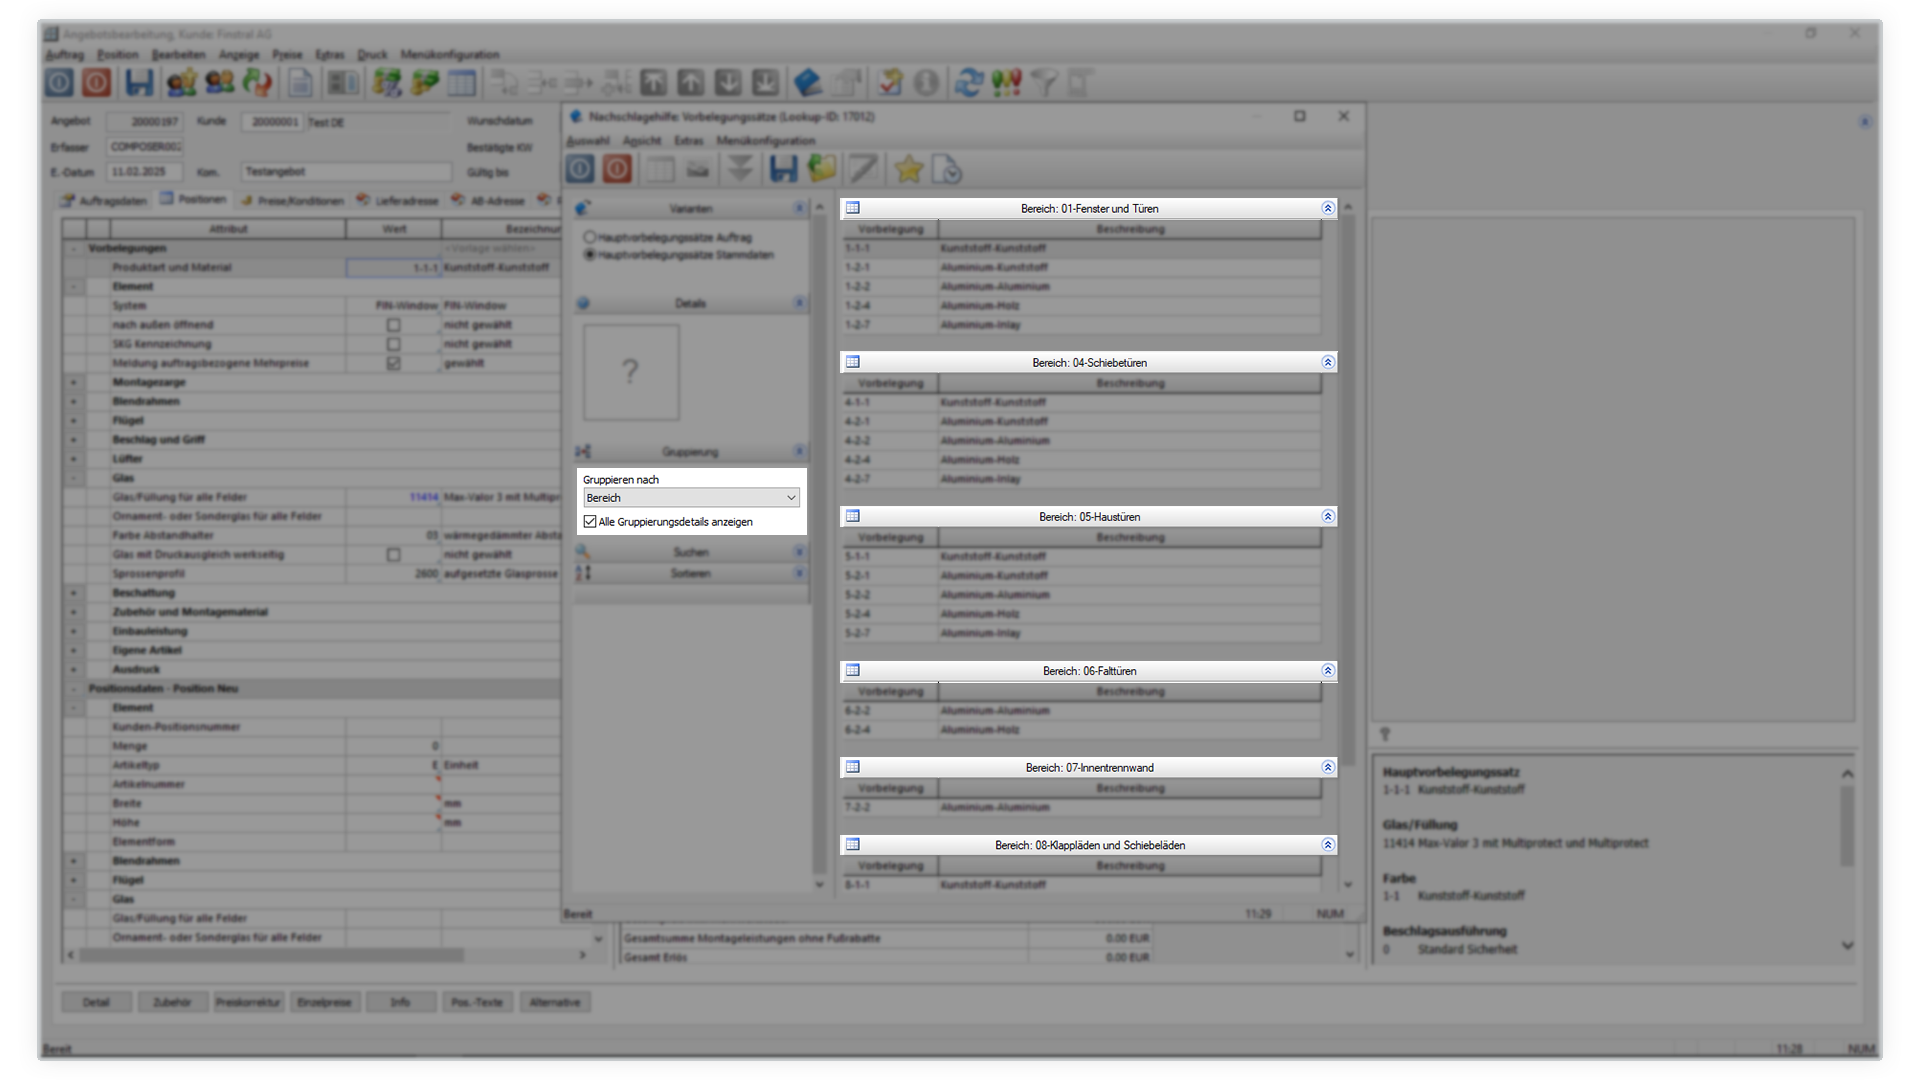Click the red cancel icon in main toolbar
This screenshot has height=1080, width=1920.
97,82
